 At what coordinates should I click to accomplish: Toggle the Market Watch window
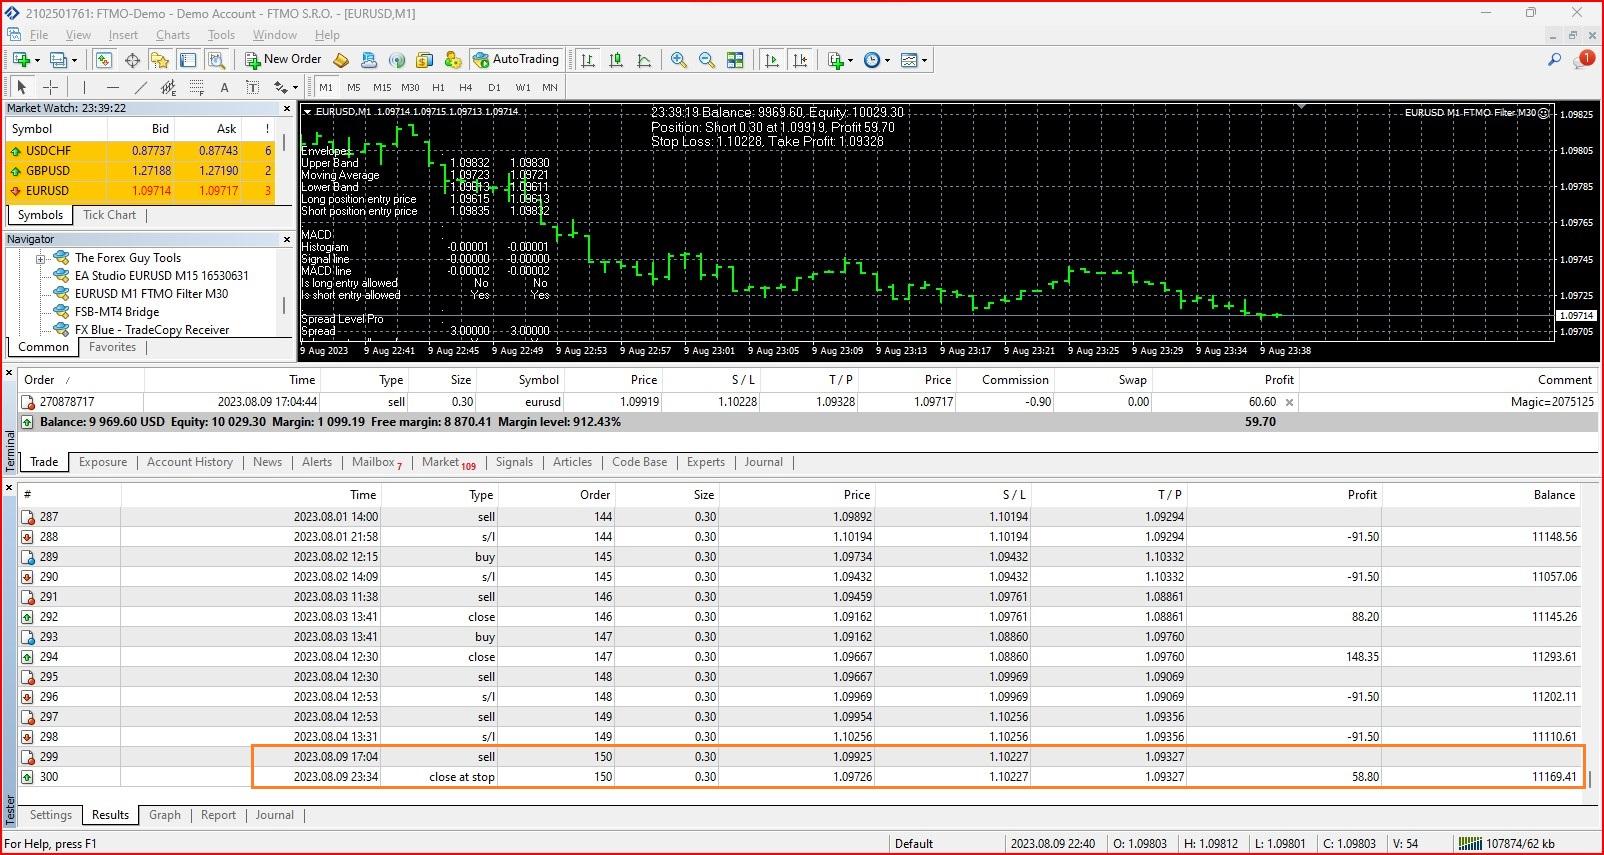pyautogui.click(x=103, y=60)
